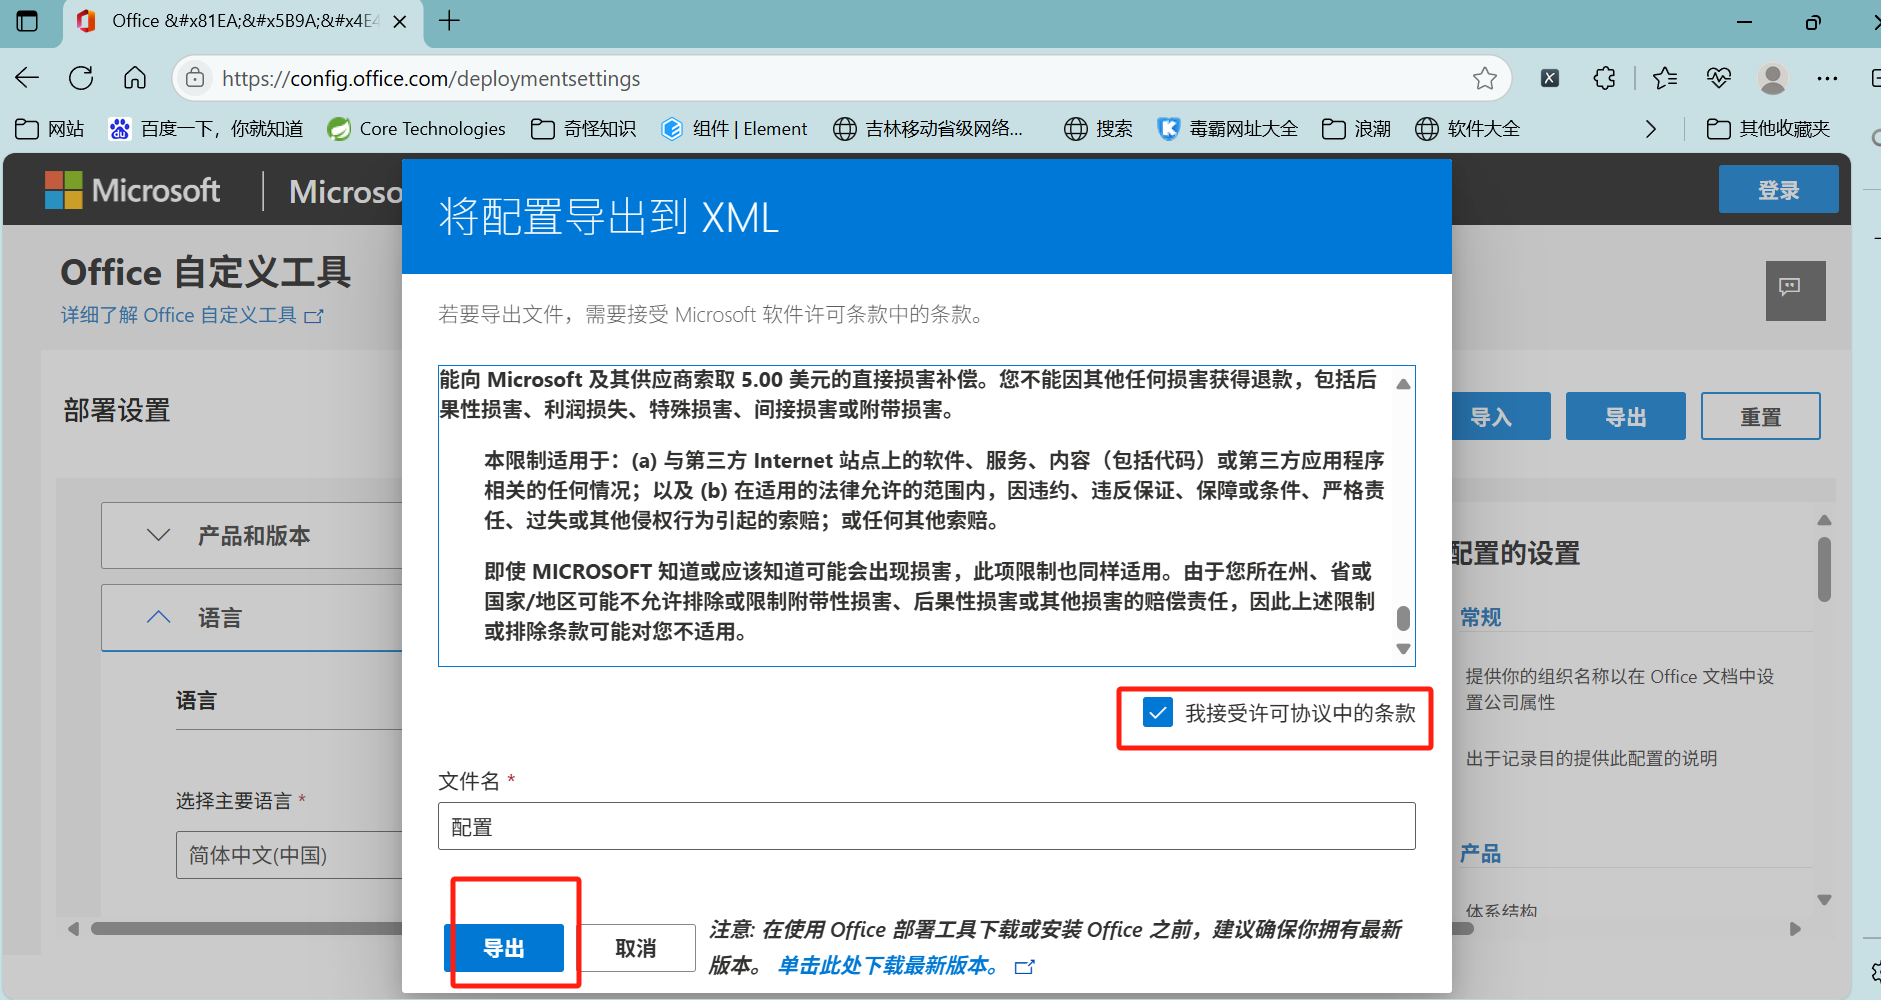This screenshot has width=1881, height=1000.
Task: Open the 软件大全 bookmark
Action: click(1467, 129)
